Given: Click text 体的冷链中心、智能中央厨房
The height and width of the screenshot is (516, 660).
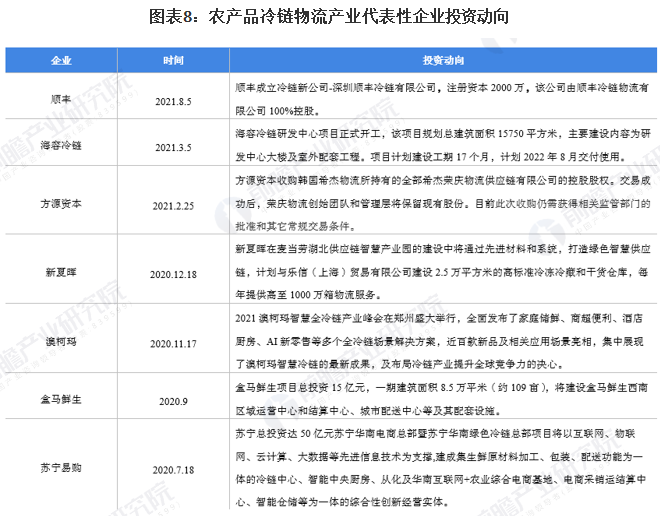Looking at the screenshot, I should 303,479.
